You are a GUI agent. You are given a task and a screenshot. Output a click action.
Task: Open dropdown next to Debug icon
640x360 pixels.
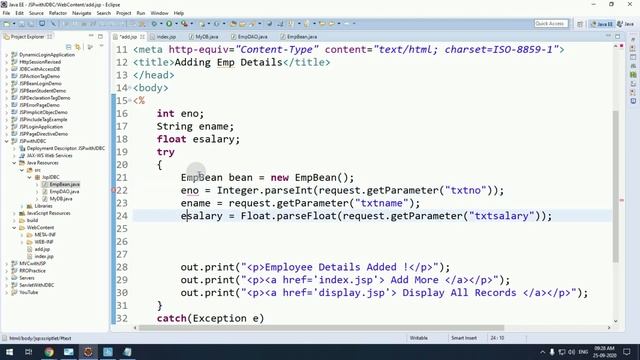tap(161, 24)
